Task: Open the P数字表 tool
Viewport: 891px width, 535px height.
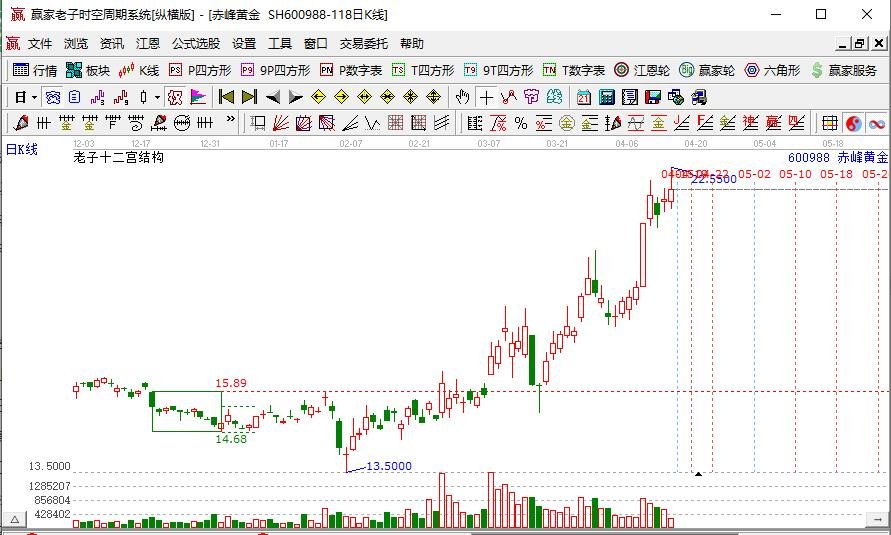Action: pyautogui.click(x=351, y=70)
